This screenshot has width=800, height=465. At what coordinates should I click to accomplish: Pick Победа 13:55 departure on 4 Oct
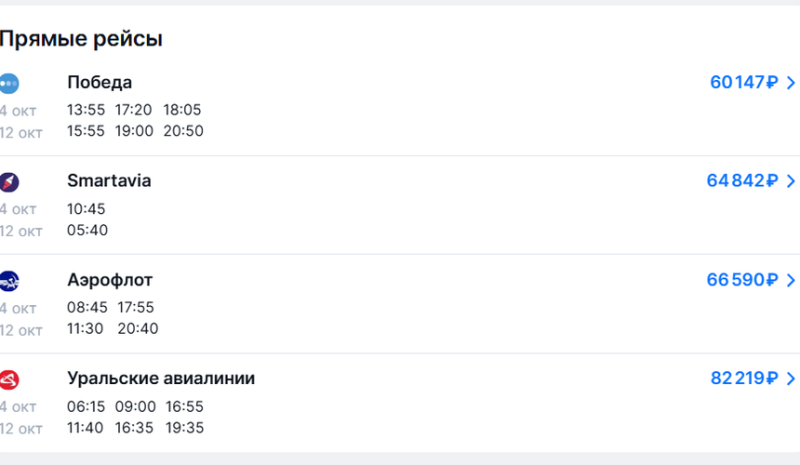pos(85,110)
